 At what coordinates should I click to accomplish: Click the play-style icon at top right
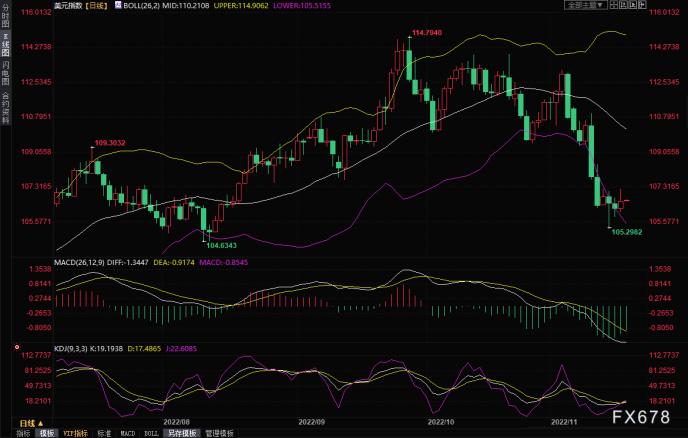[x=633, y=5]
